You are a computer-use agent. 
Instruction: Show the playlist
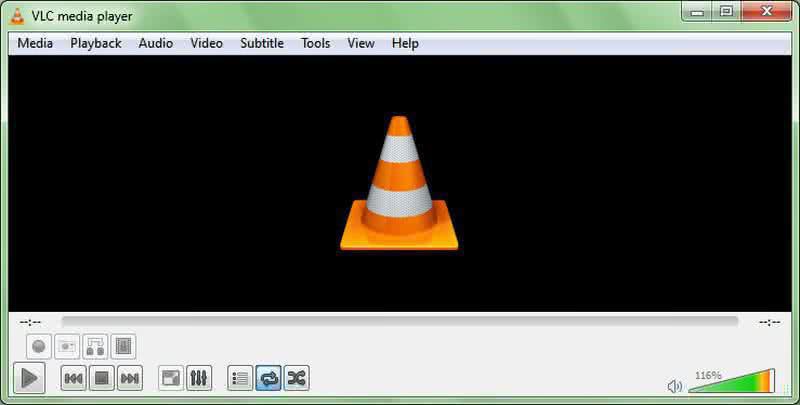tap(240, 378)
